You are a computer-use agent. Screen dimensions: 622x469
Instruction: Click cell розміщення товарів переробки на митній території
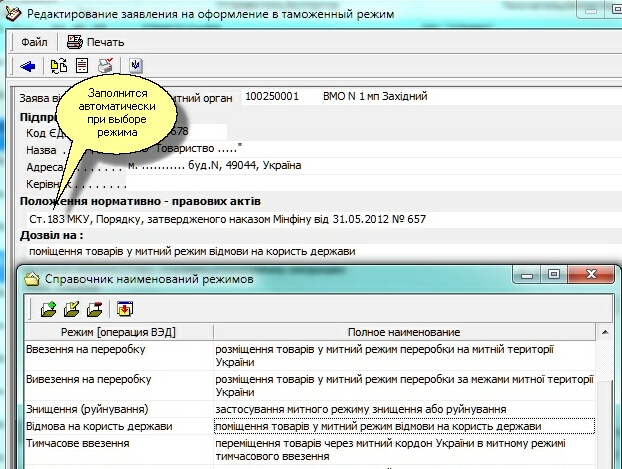(x=404, y=356)
